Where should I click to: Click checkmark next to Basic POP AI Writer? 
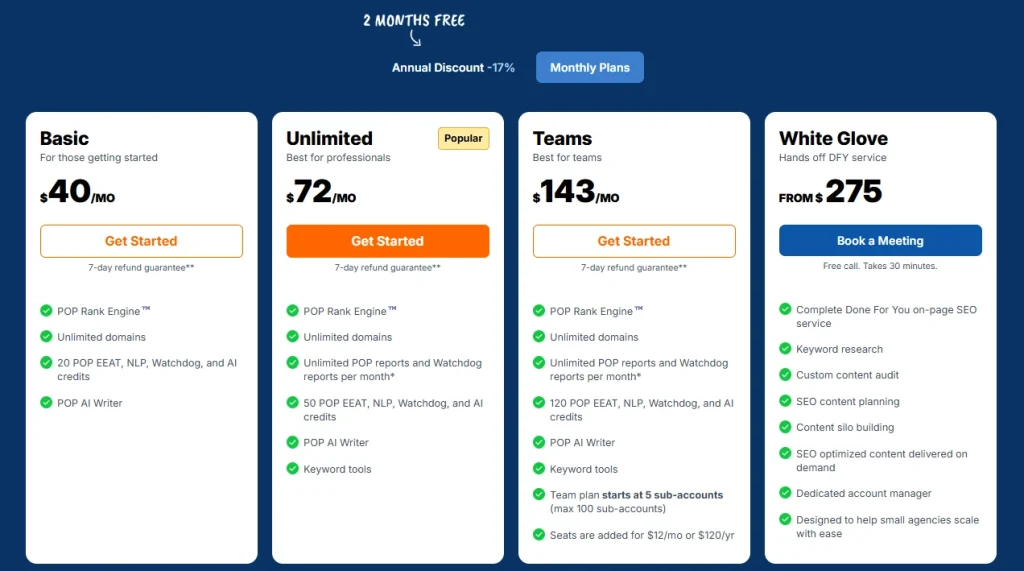click(x=46, y=402)
